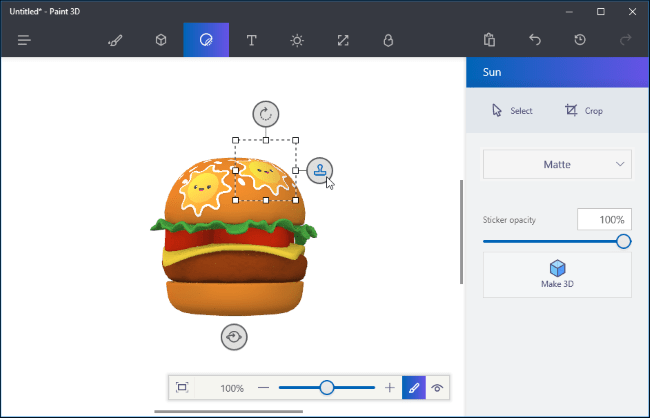Convert sticker with Make 3D button
This screenshot has width=650, height=418.
[557, 274]
